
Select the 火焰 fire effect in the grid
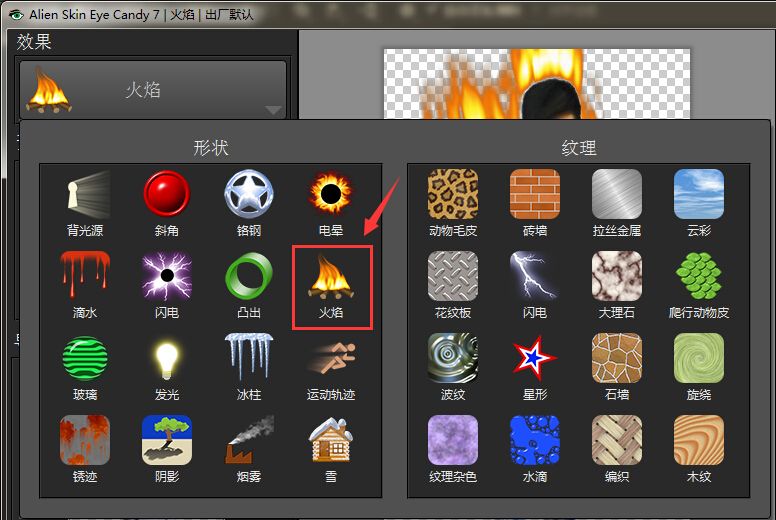click(x=332, y=287)
